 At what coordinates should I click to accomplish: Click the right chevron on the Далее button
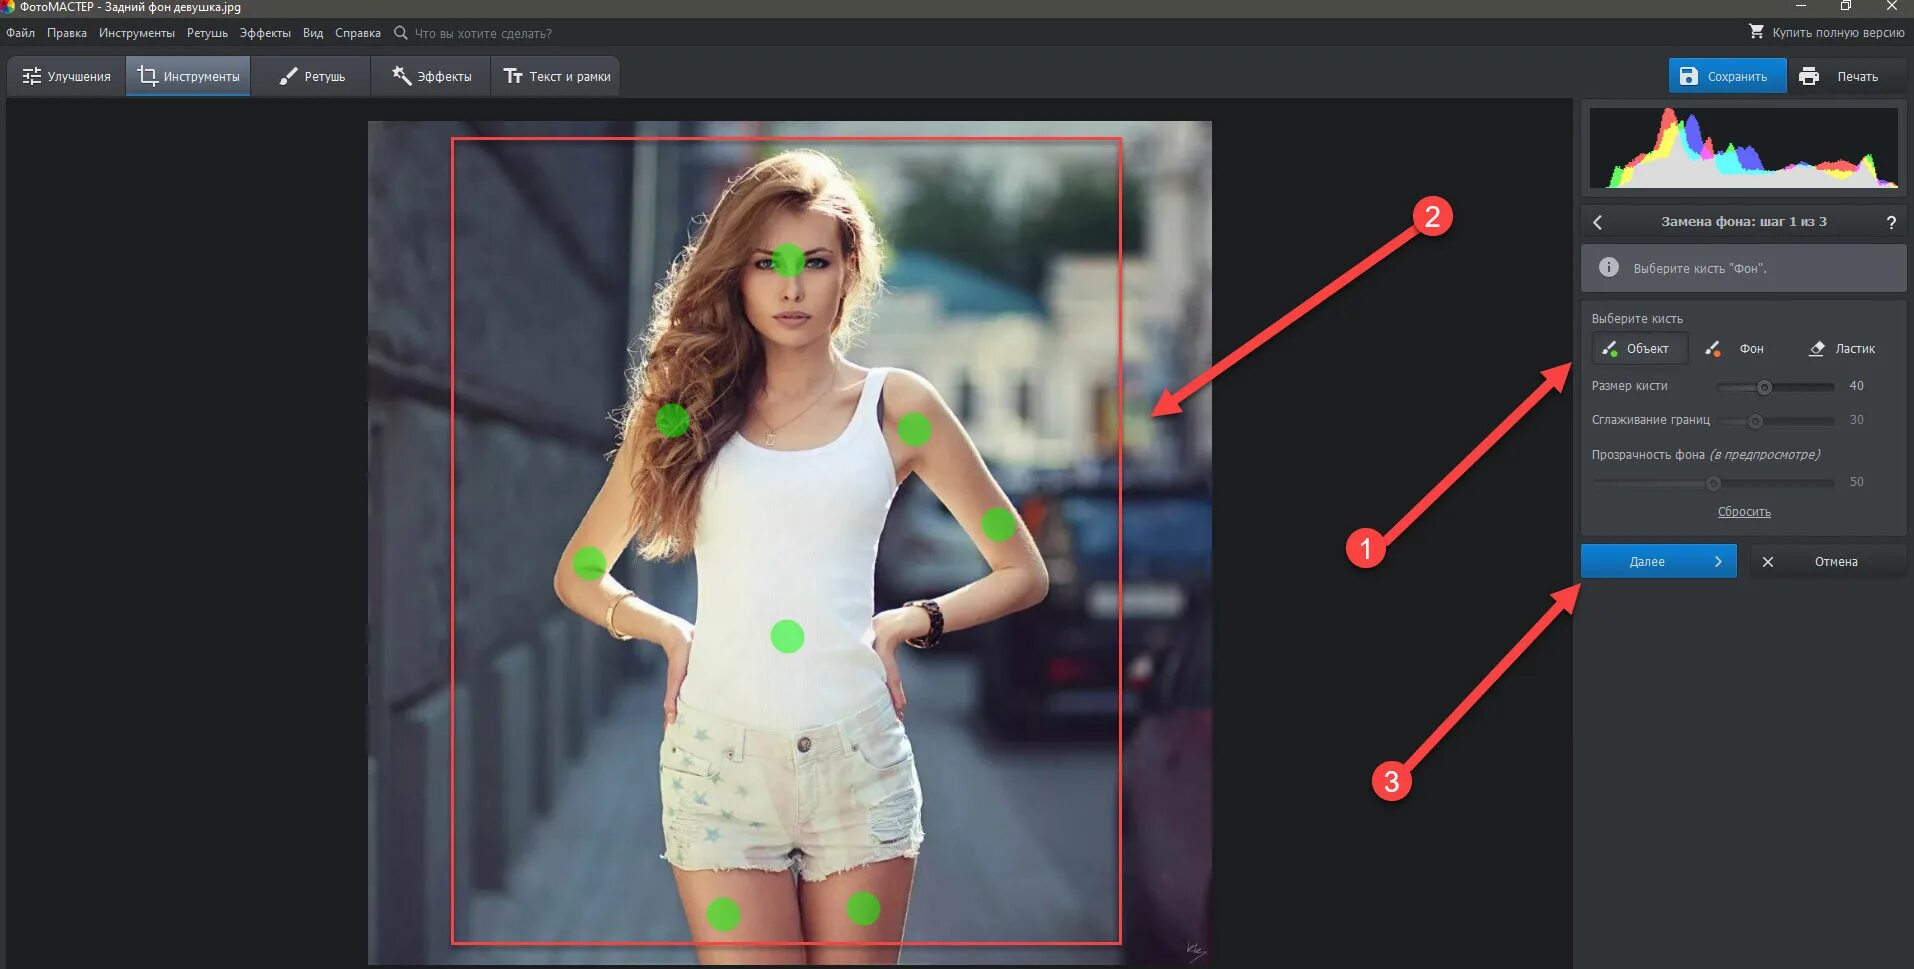click(x=1718, y=562)
